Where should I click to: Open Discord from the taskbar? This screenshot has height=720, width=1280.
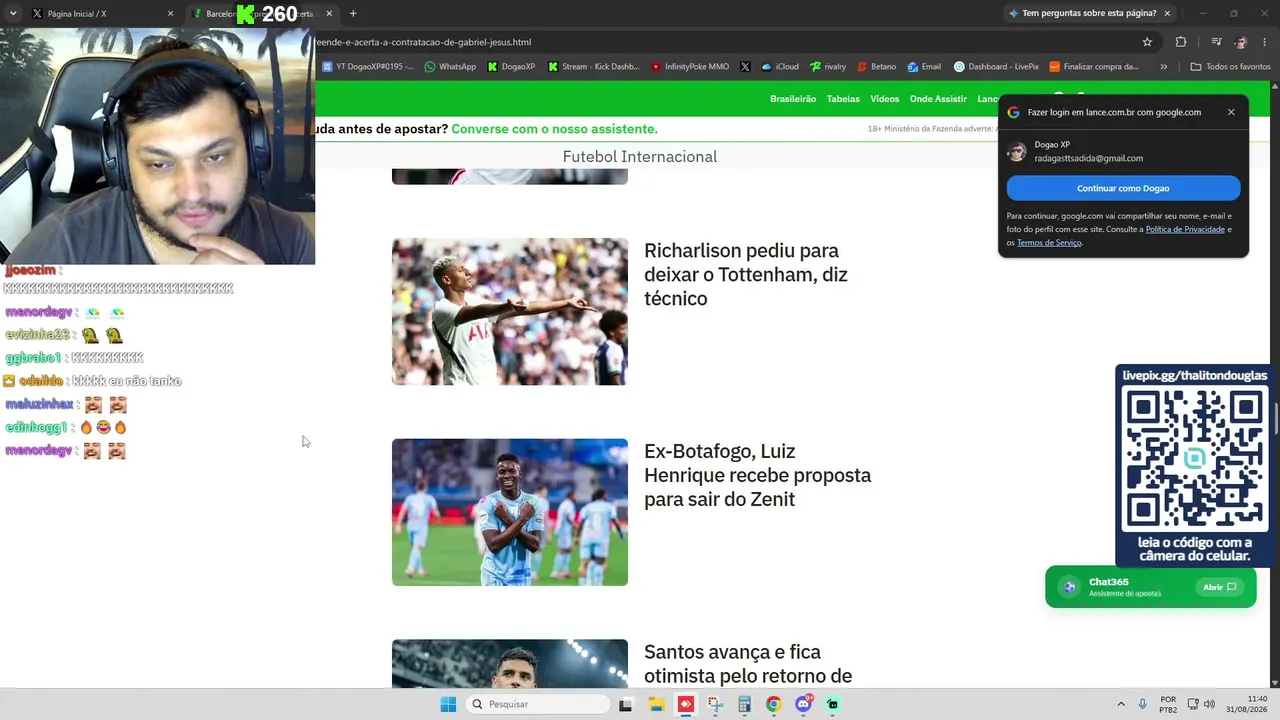point(803,704)
